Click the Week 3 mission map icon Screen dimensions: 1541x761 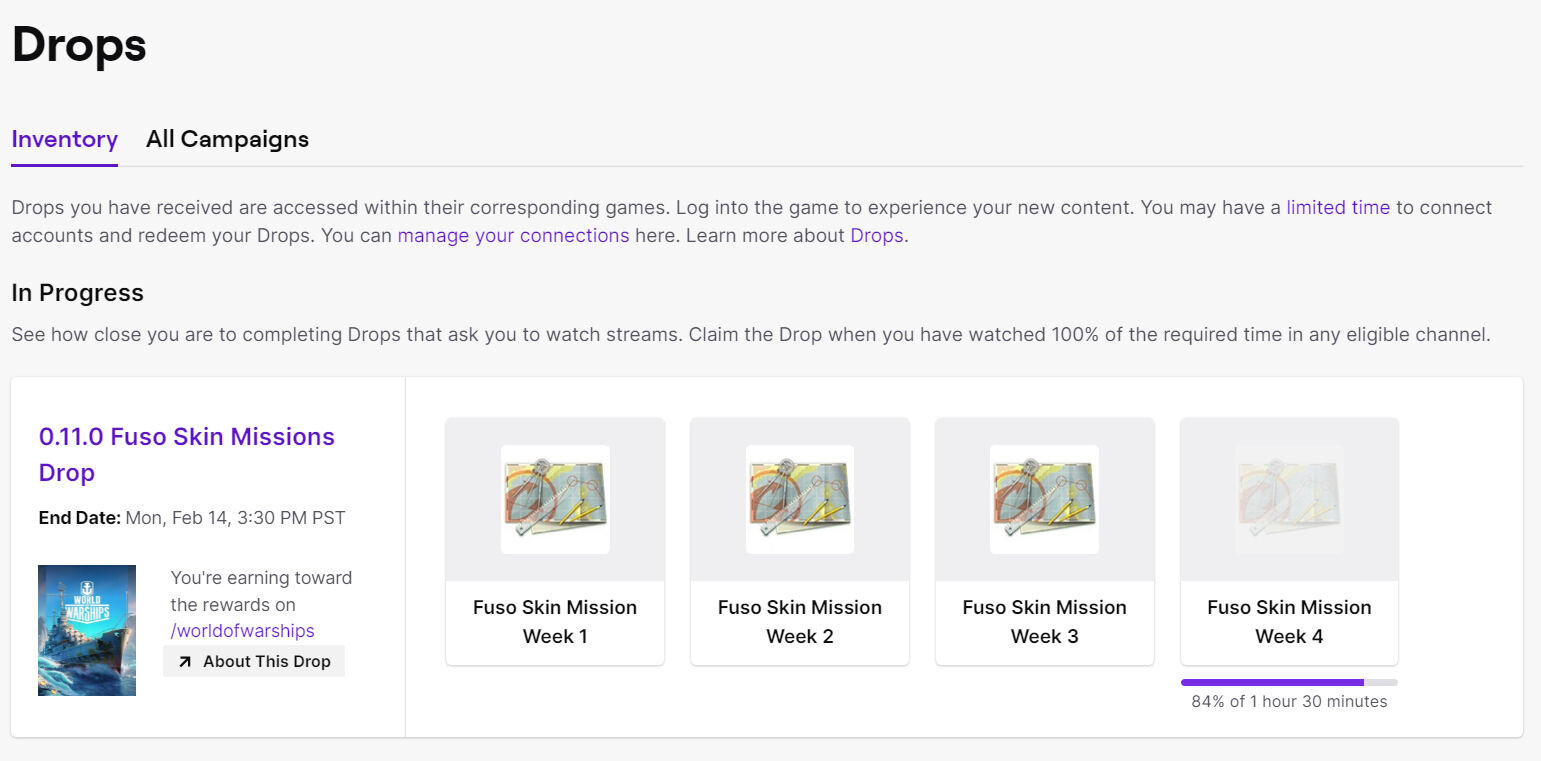click(x=1044, y=499)
